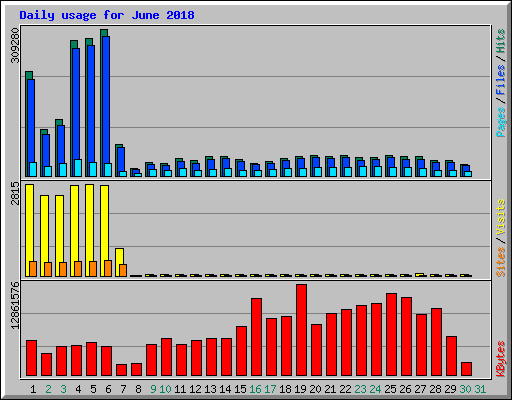Click the Sites legend label
This screenshot has width=512, height=400.
(x=500, y=262)
